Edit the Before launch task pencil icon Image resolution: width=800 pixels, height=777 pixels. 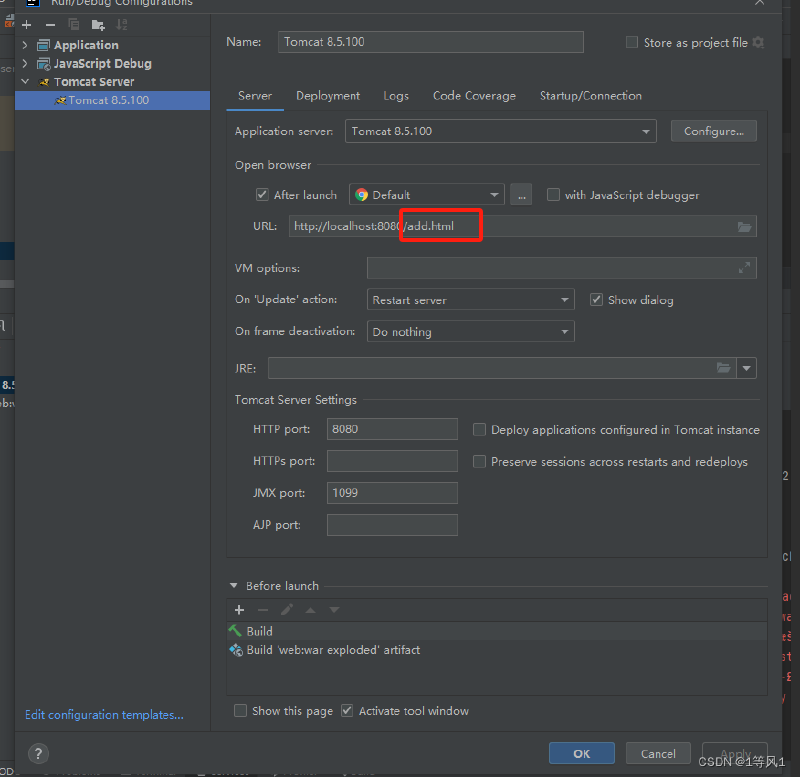287,610
